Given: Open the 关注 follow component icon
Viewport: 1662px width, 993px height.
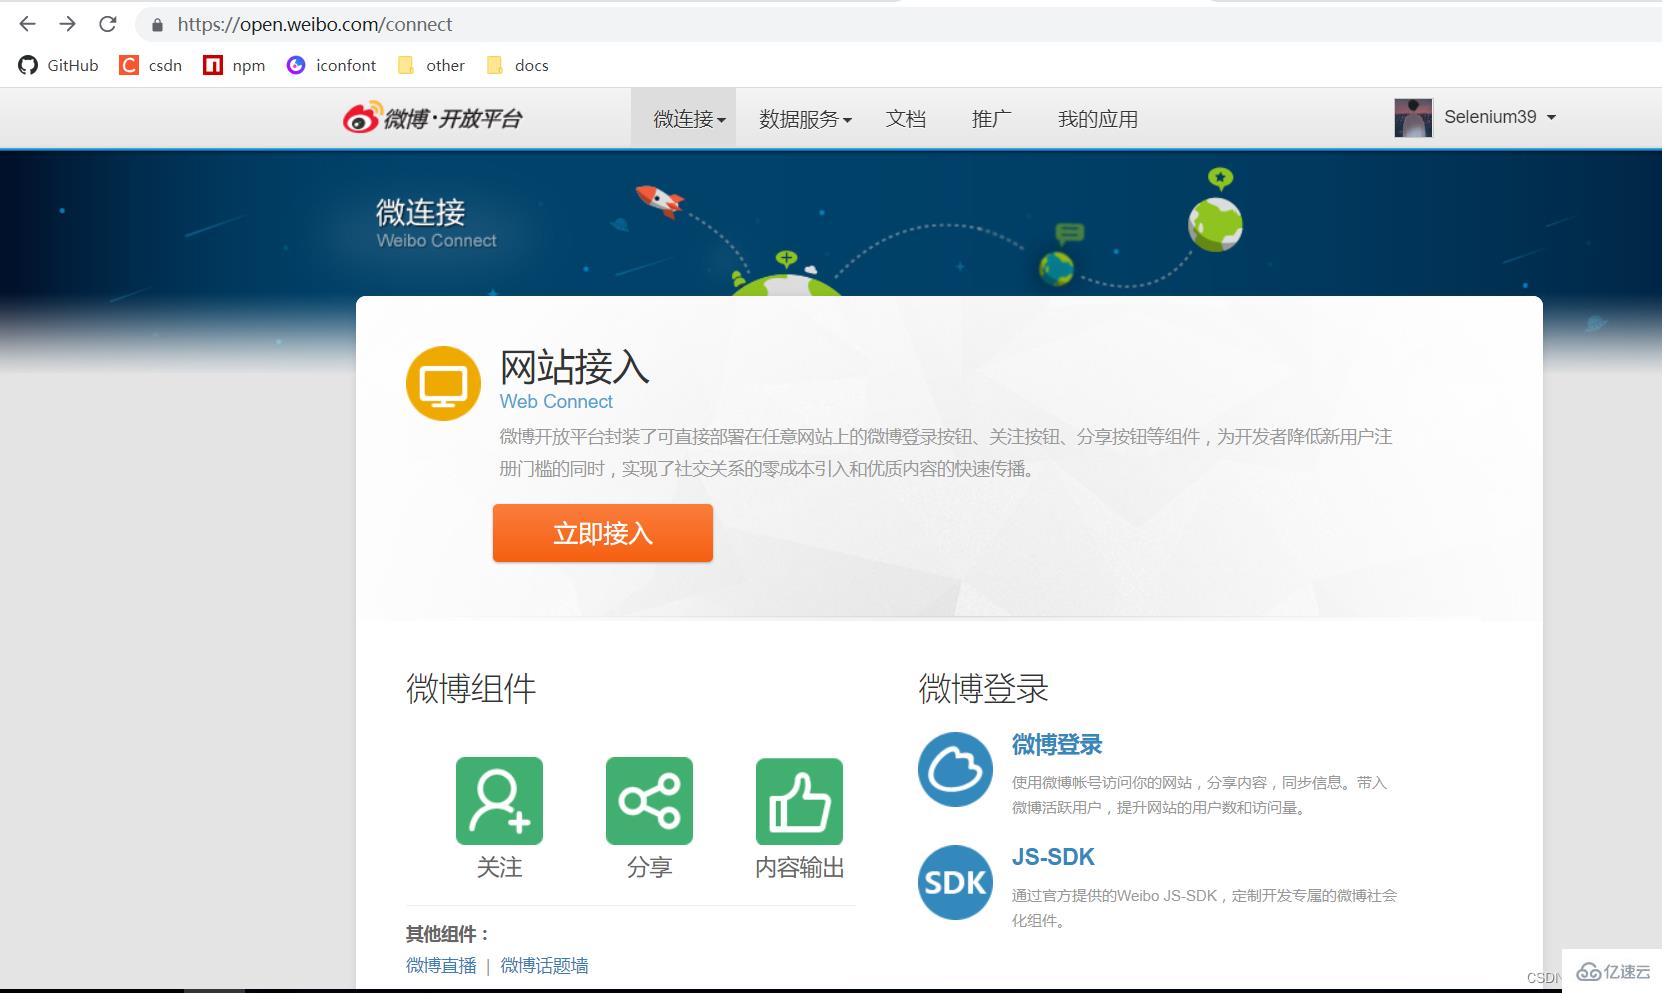Looking at the screenshot, I should point(499,801).
